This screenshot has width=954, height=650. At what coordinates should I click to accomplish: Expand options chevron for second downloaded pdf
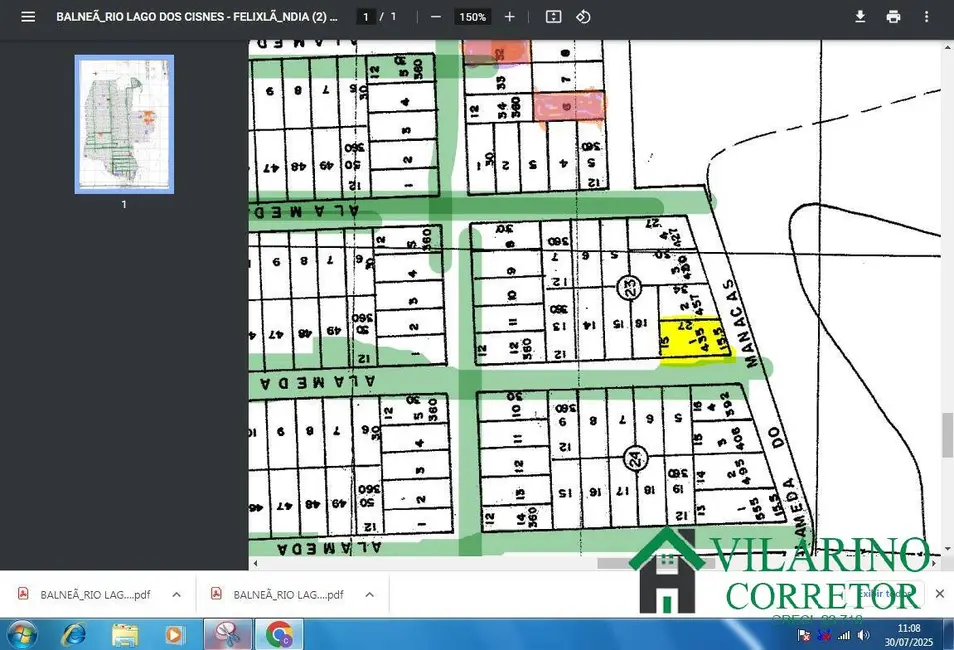[369, 594]
